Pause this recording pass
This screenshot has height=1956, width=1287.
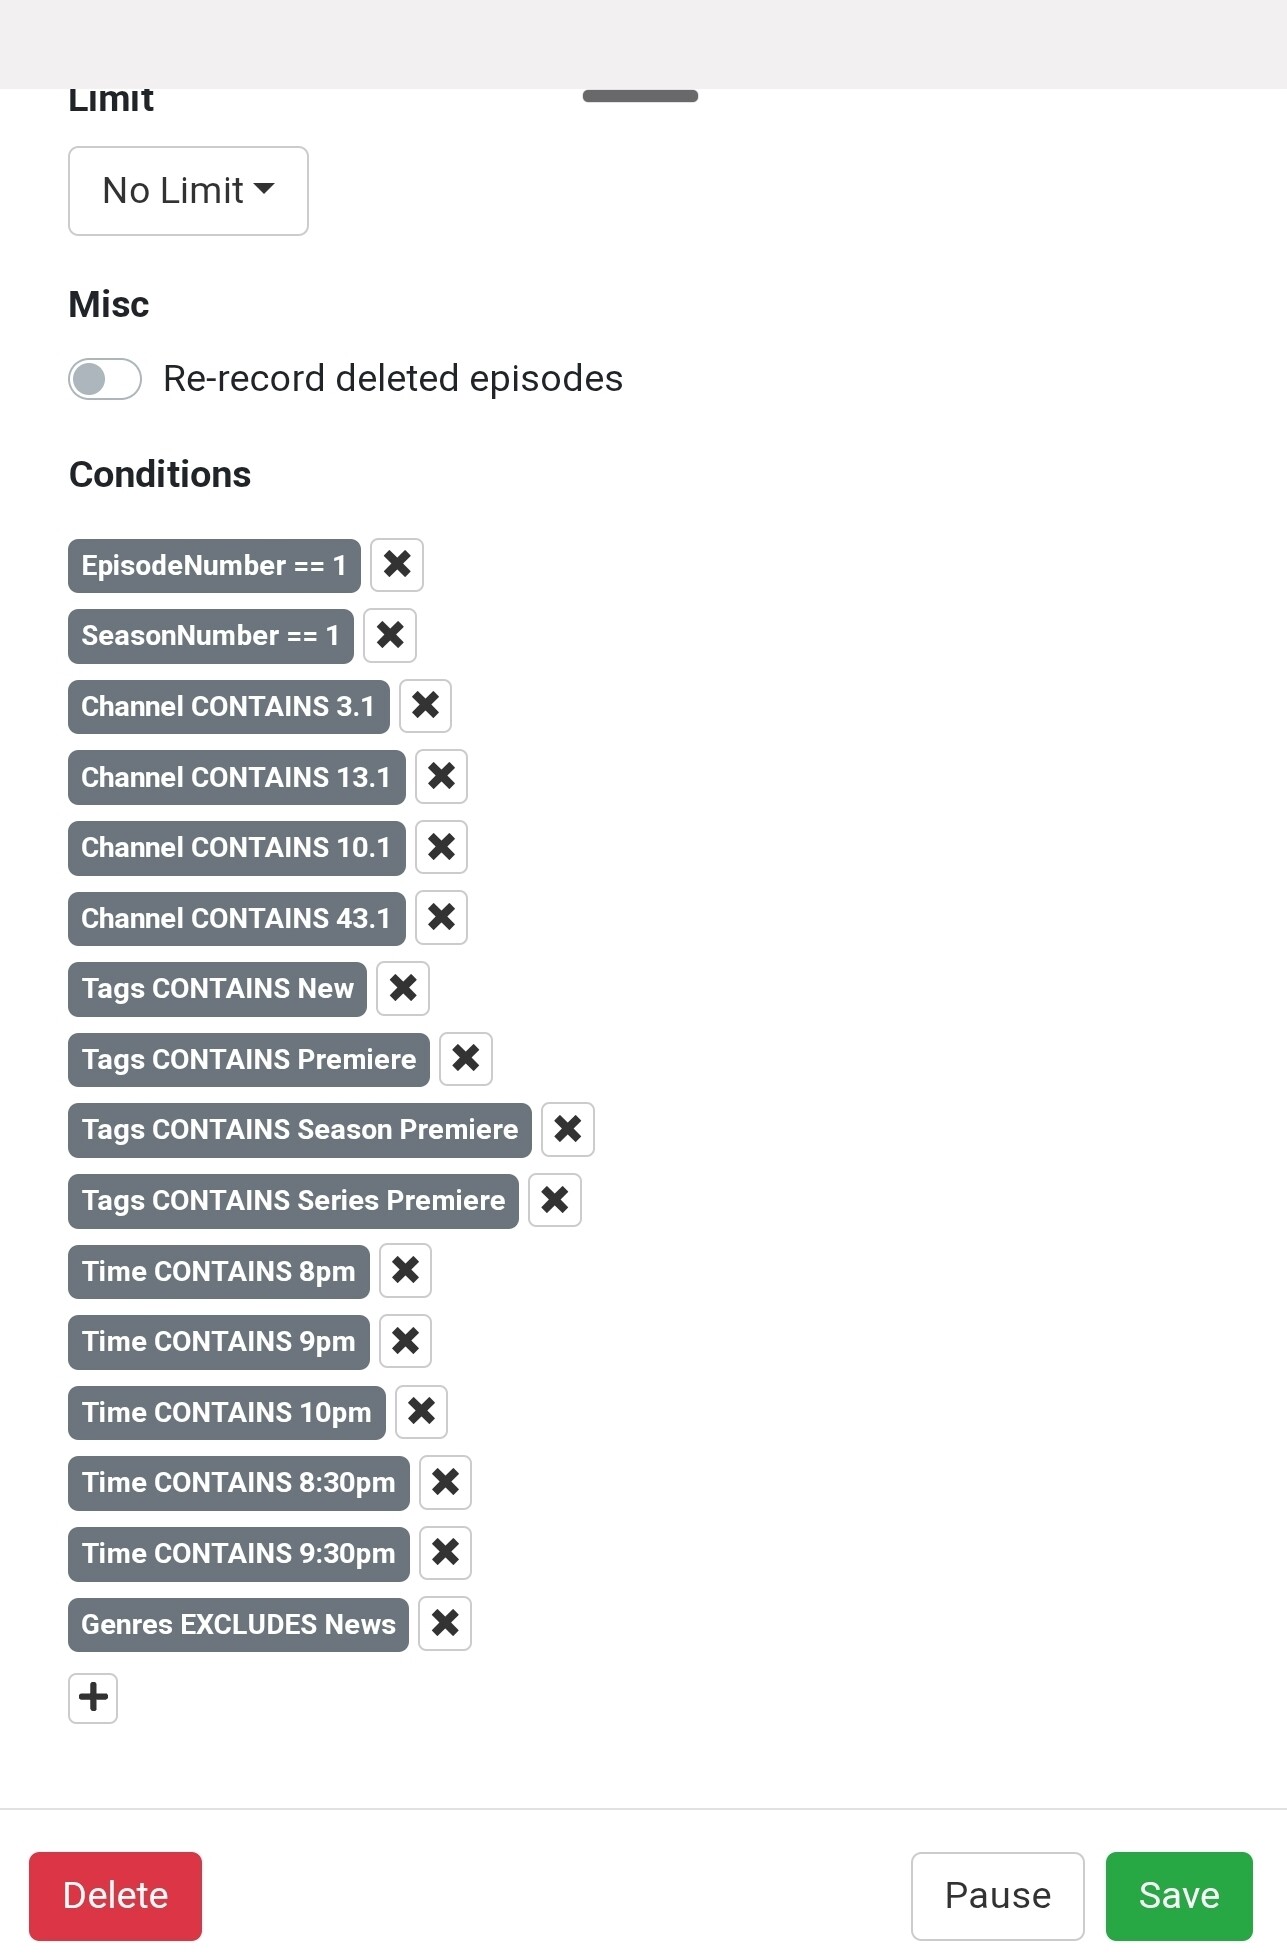point(997,1896)
